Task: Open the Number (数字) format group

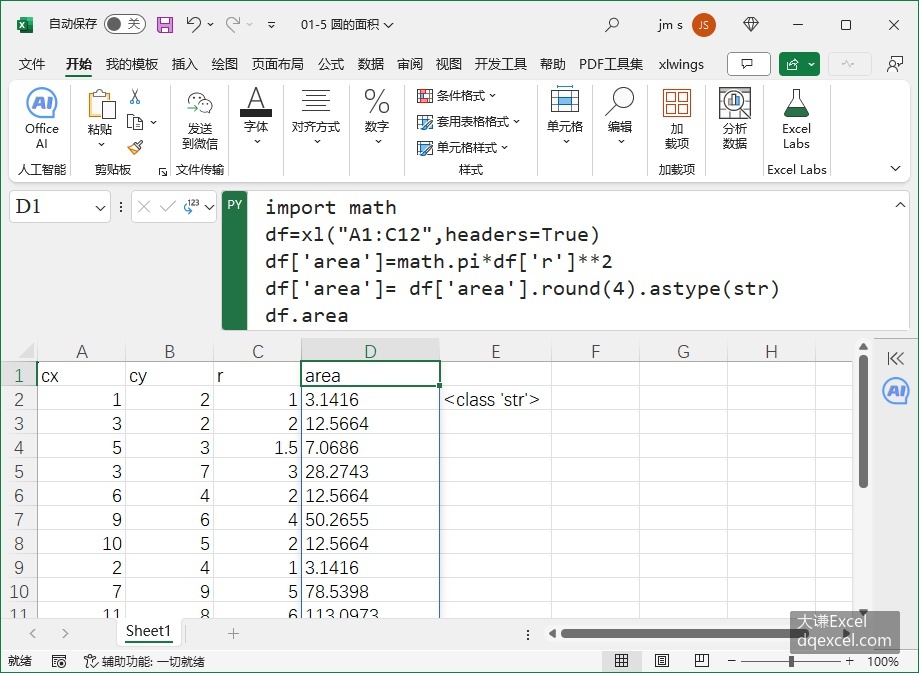Action: [377, 117]
